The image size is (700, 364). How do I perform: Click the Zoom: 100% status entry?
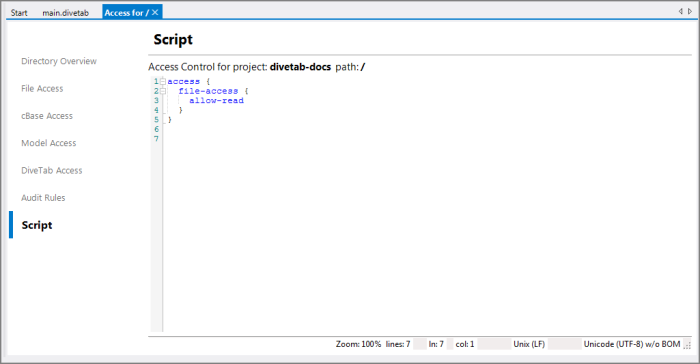click(358, 344)
